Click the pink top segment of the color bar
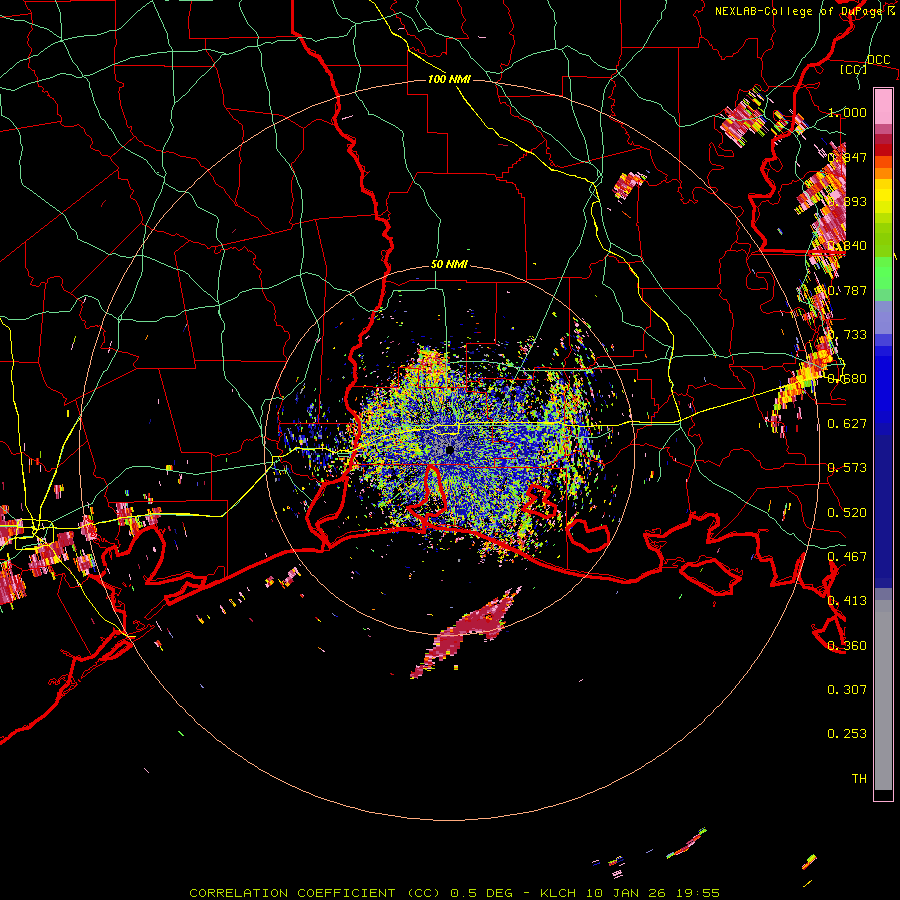The width and height of the screenshot is (900, 900). click(883, 106)
